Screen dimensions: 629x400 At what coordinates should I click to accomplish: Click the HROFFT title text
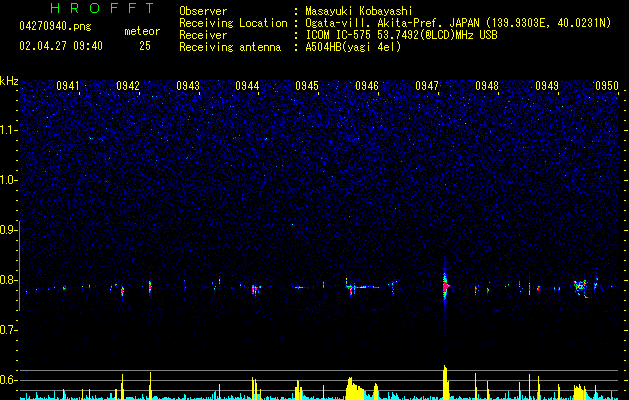pos(102,8)
